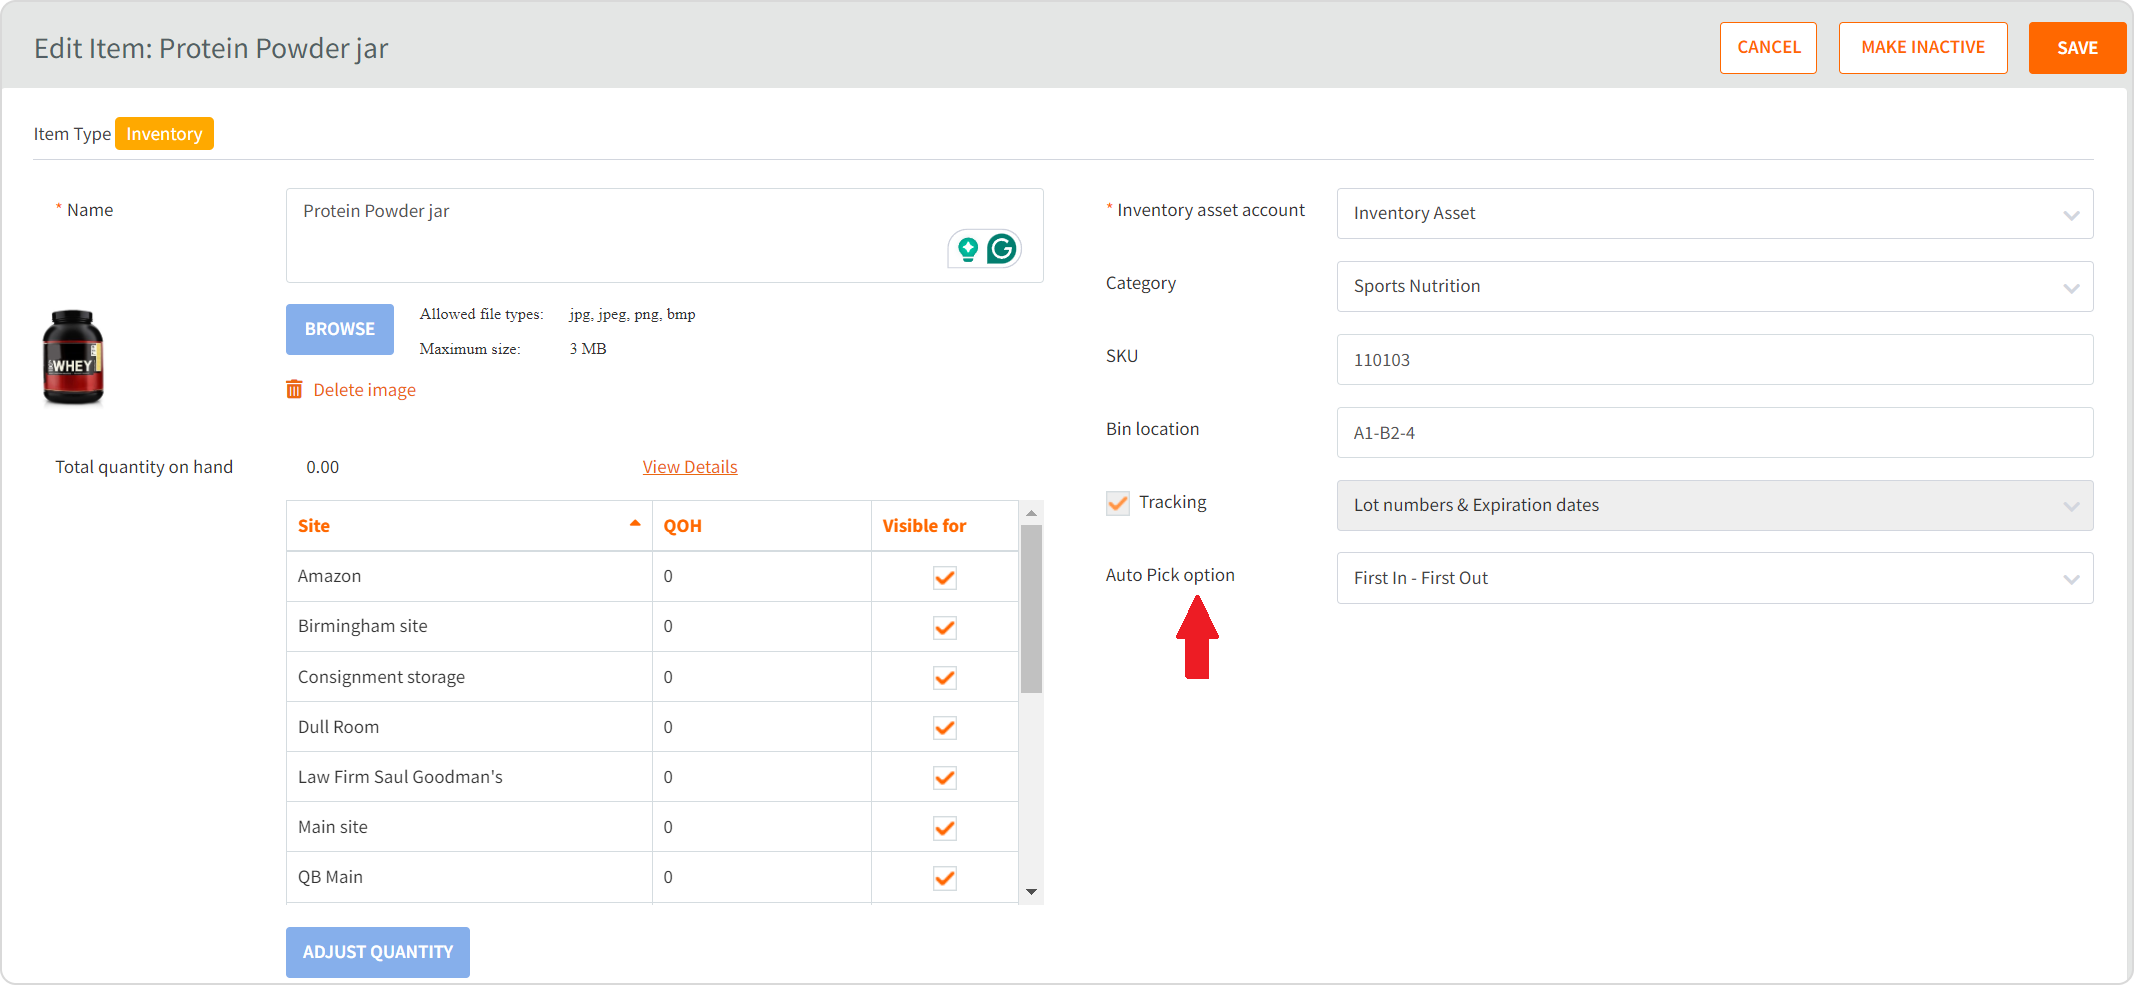
Task: Open the Lot numbers & Expiration dates dropdown
Action: [x=1715, y=505]
